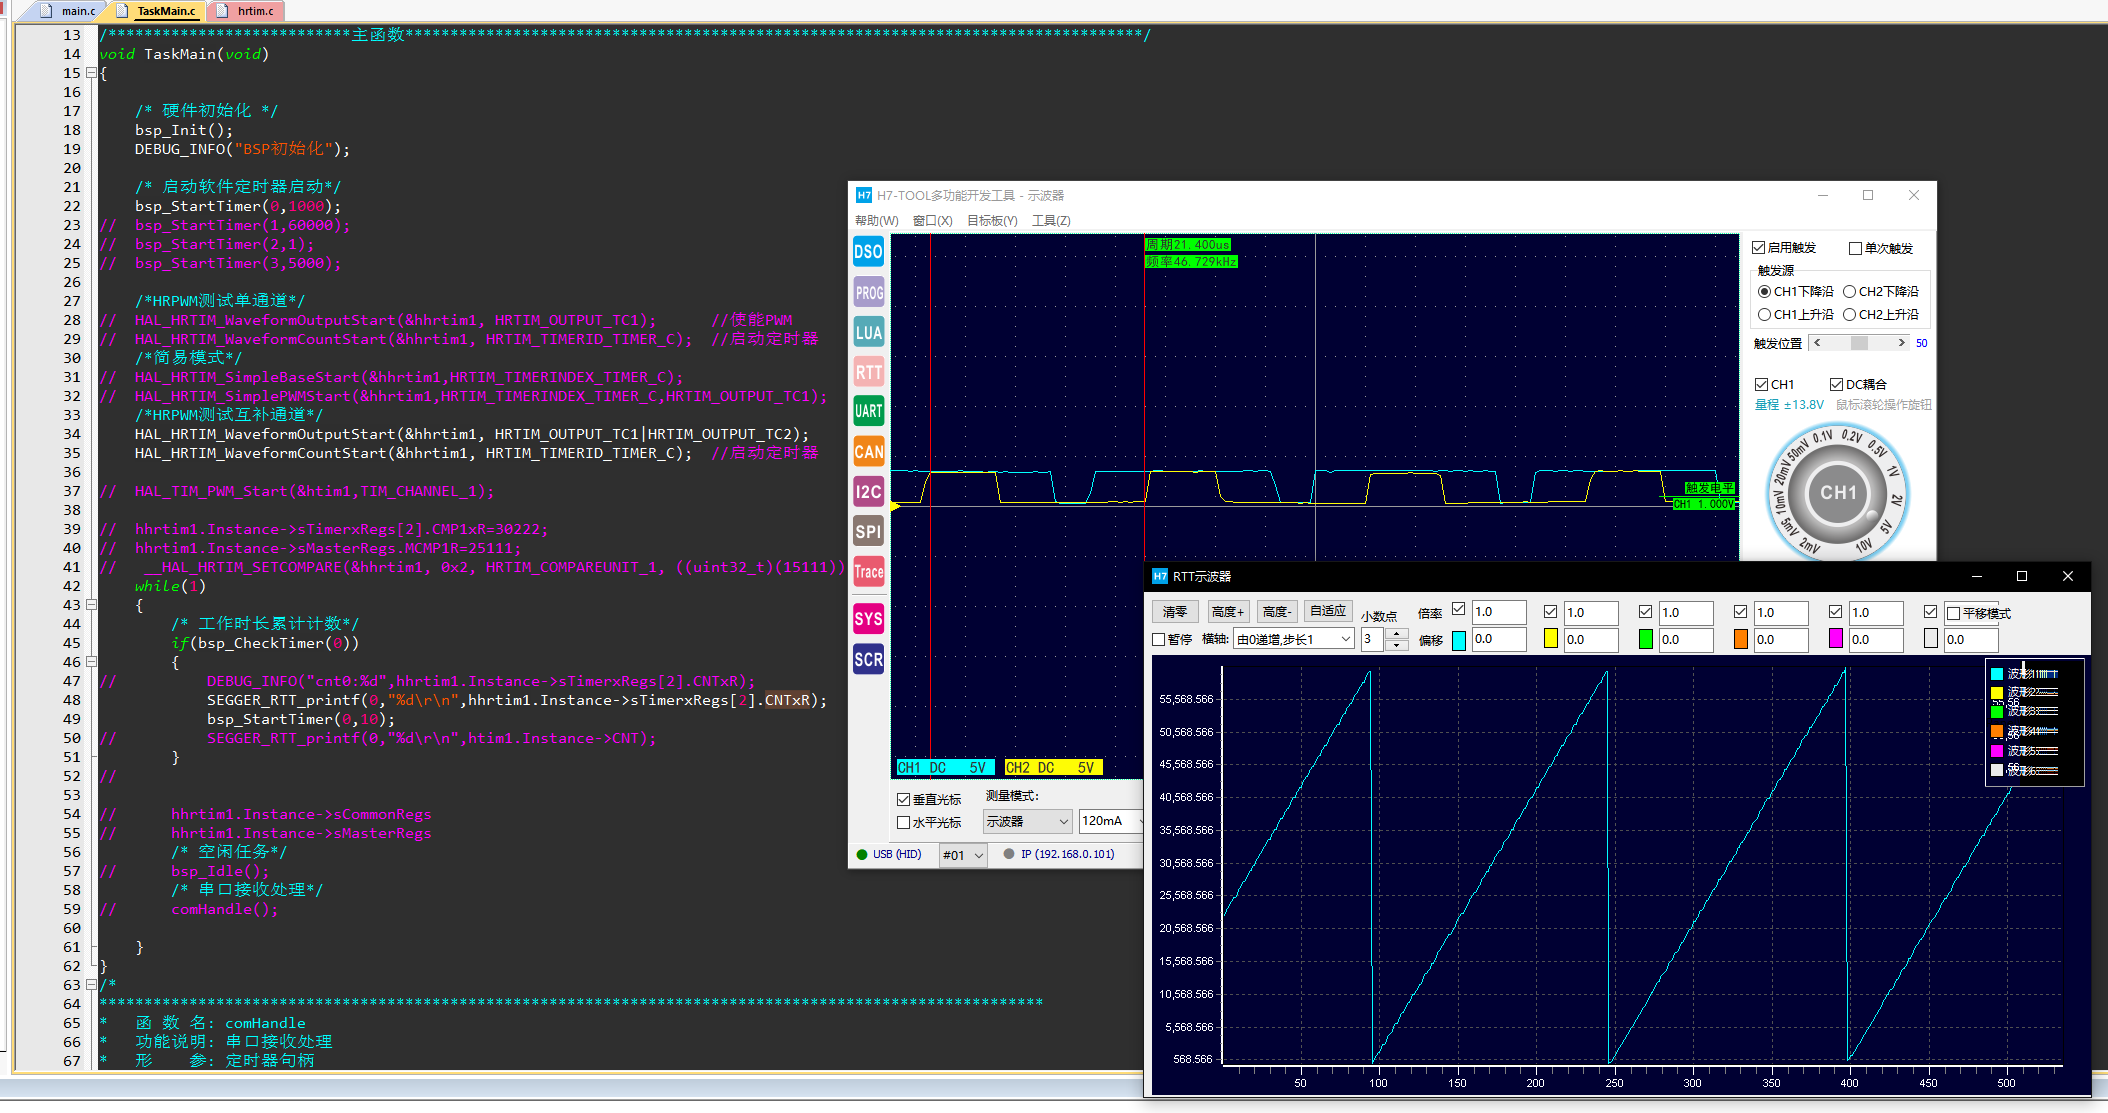Viewport: 2108px width, 1113px height.
Task: Collapse code fold at line 43
Action: (91, 605)
